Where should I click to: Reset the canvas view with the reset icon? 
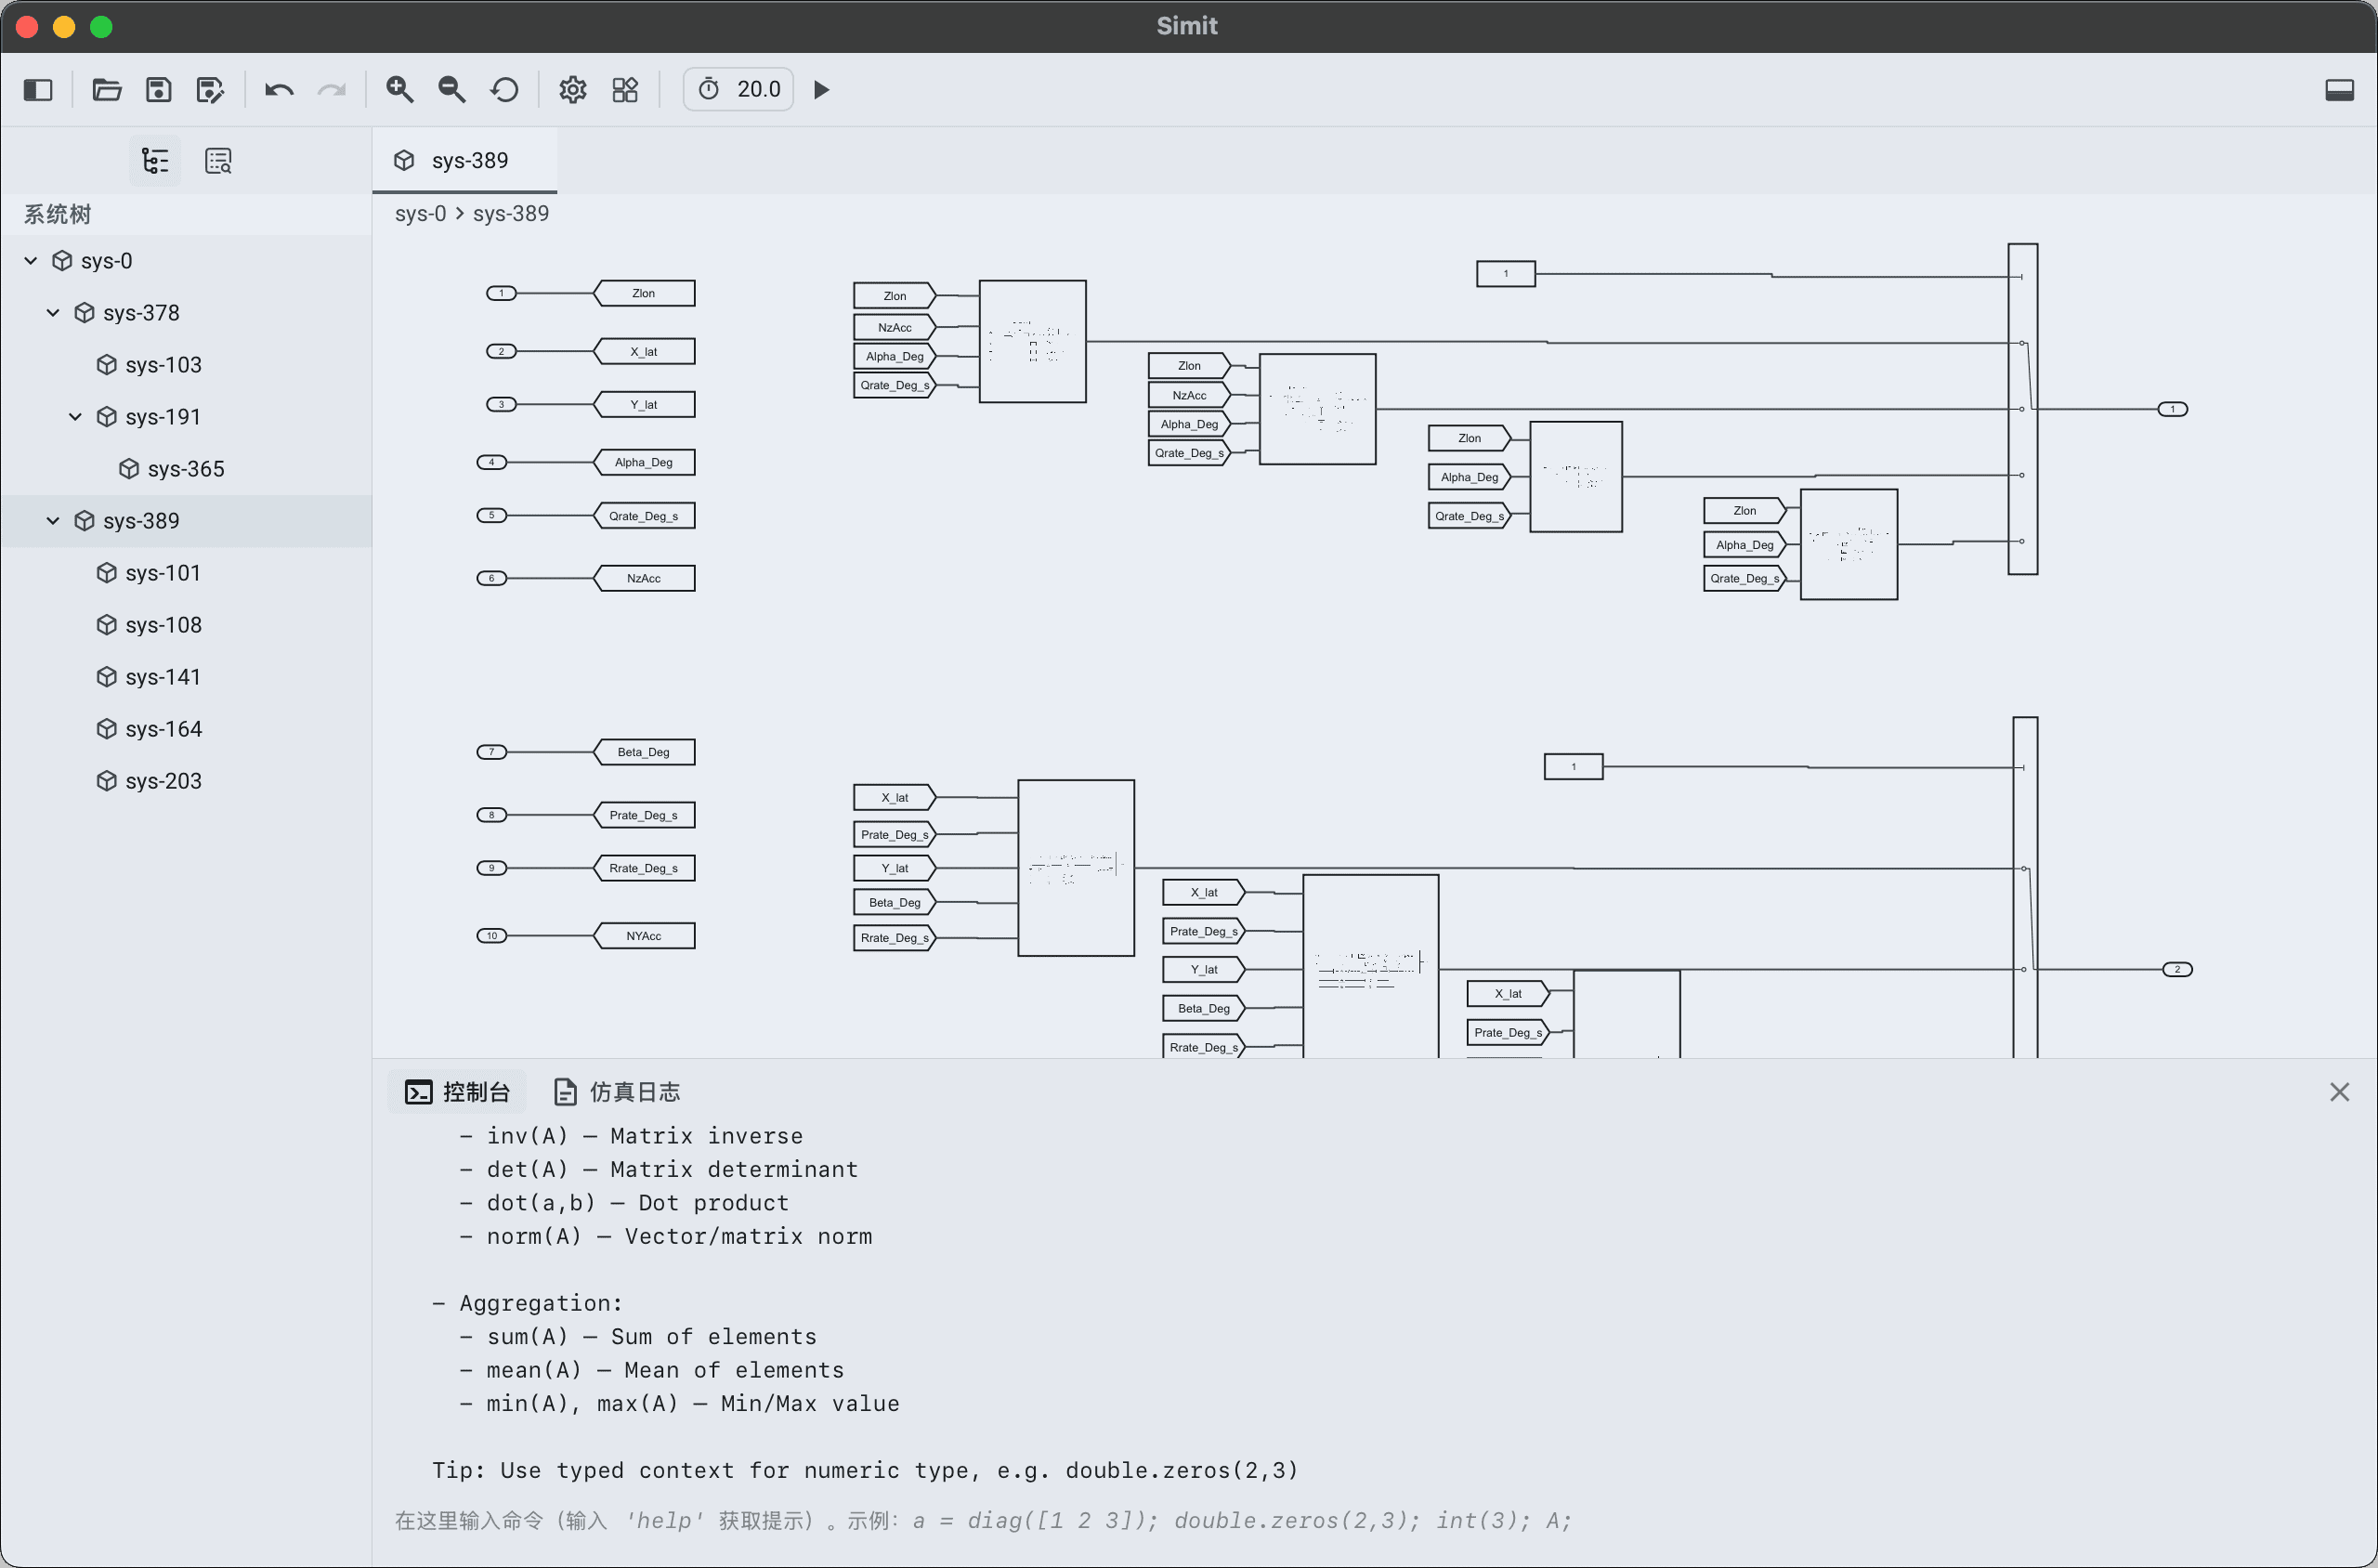point(504,89)
